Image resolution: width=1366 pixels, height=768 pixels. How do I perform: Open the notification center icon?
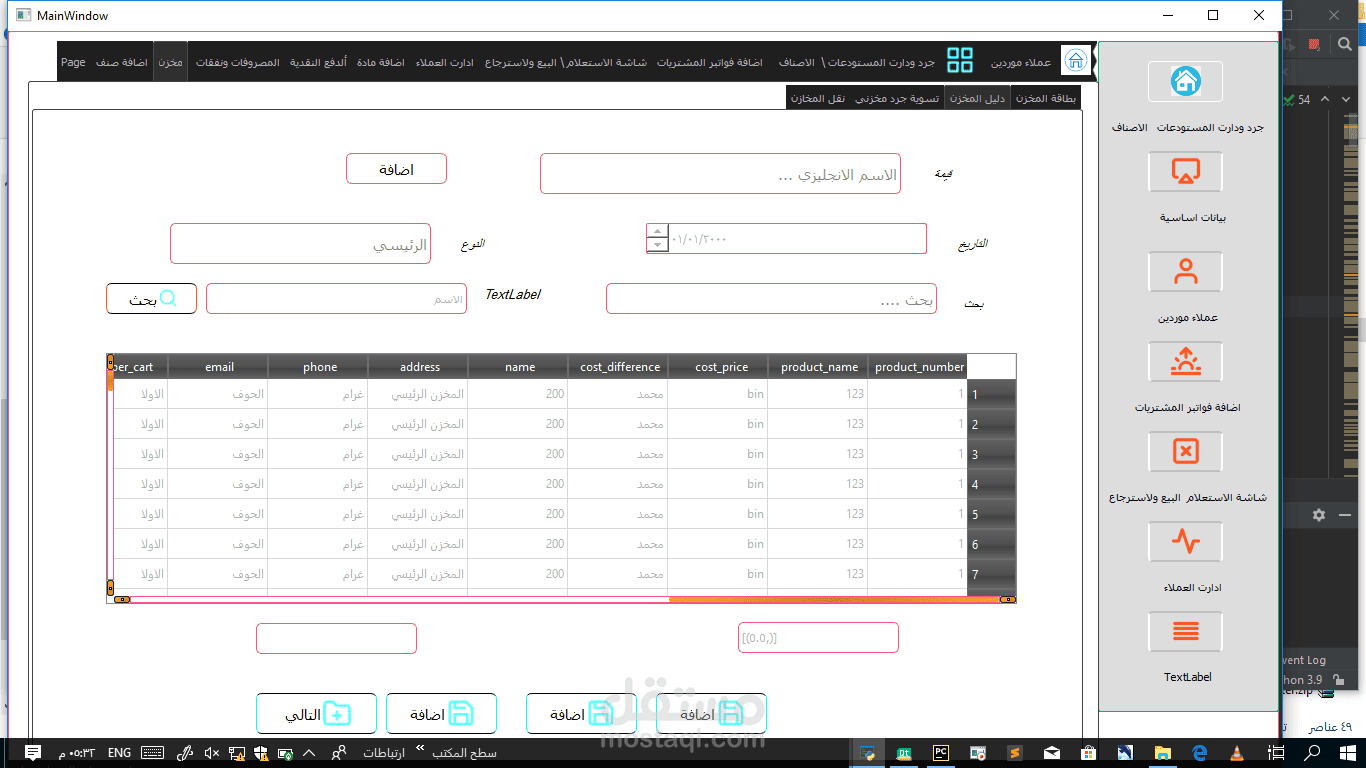[x=33, y=753]
